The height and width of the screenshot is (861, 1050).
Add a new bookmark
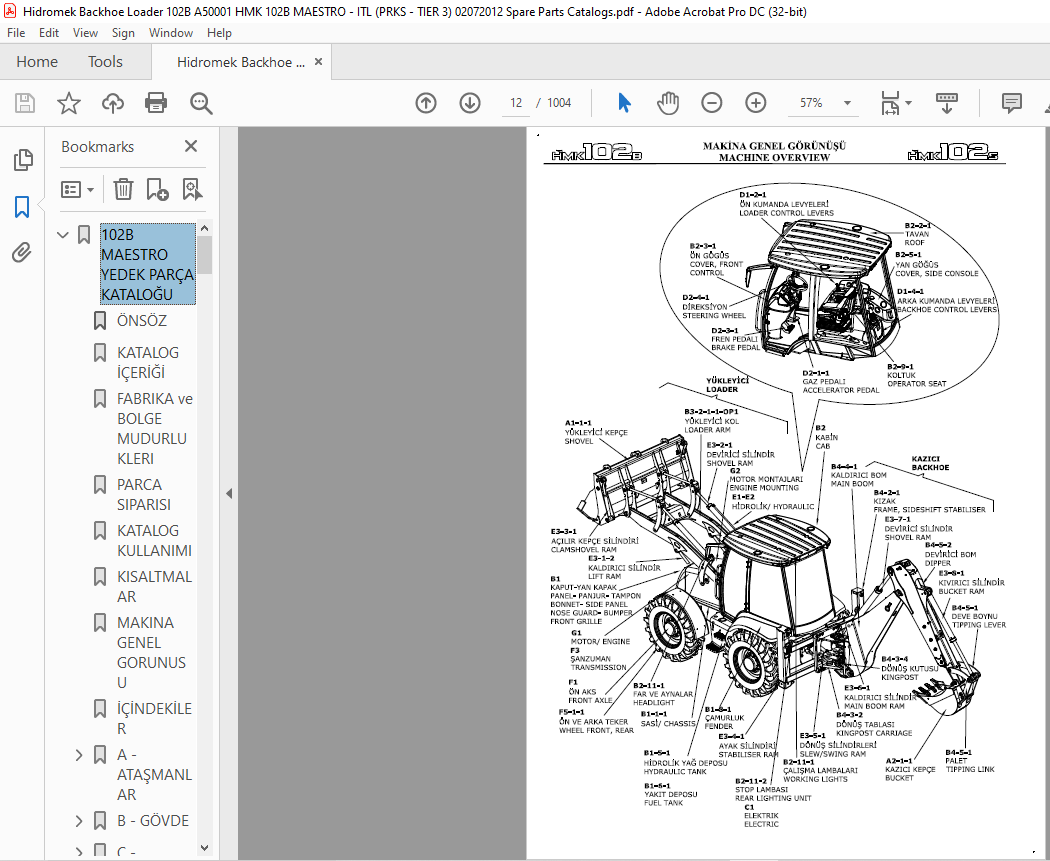(157, 189)
